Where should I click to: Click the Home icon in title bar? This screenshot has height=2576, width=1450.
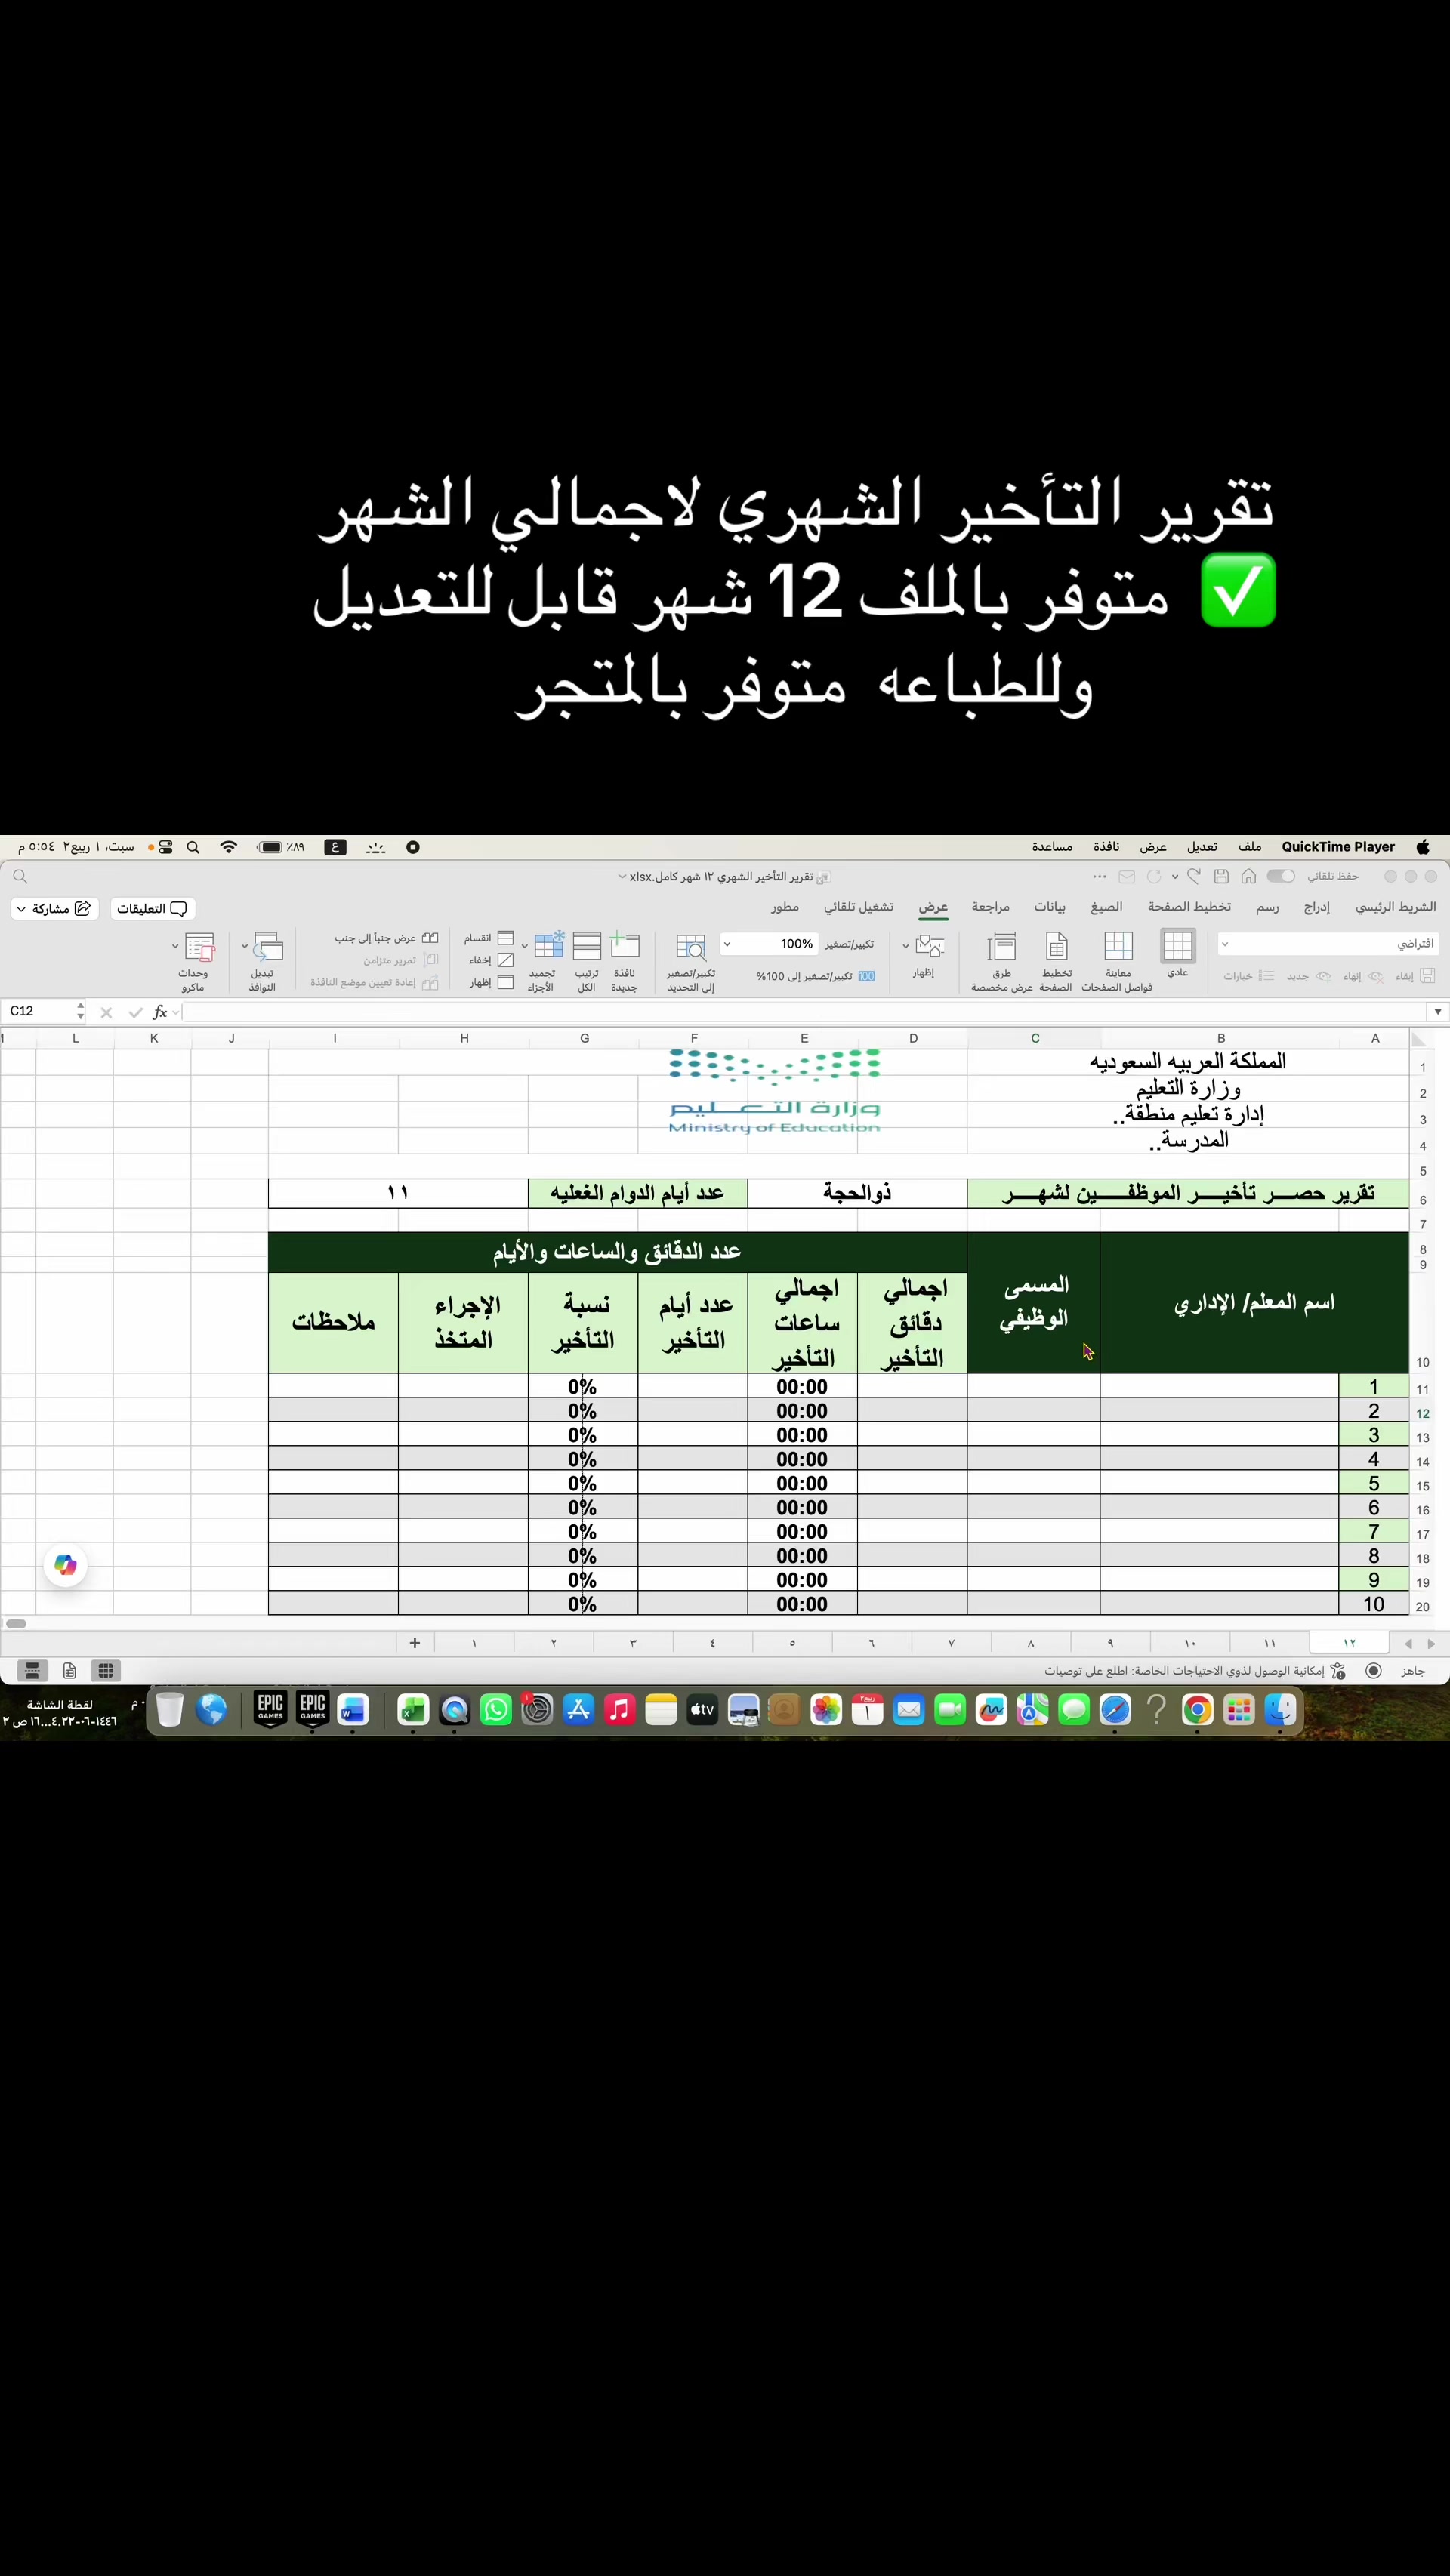click(1249, 876)
